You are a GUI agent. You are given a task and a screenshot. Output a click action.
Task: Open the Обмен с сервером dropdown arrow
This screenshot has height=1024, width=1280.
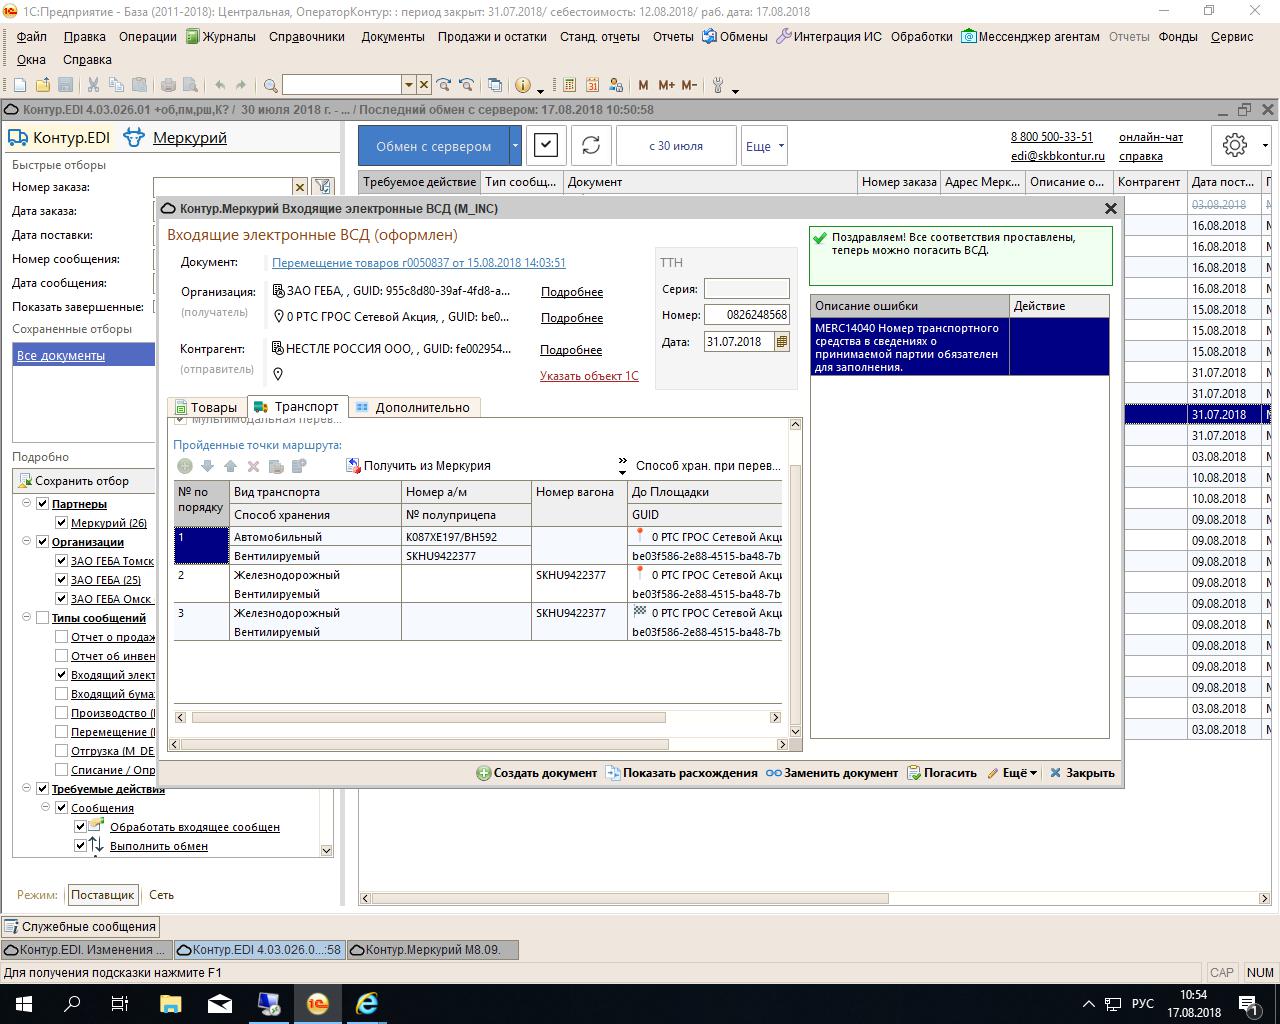515,145
